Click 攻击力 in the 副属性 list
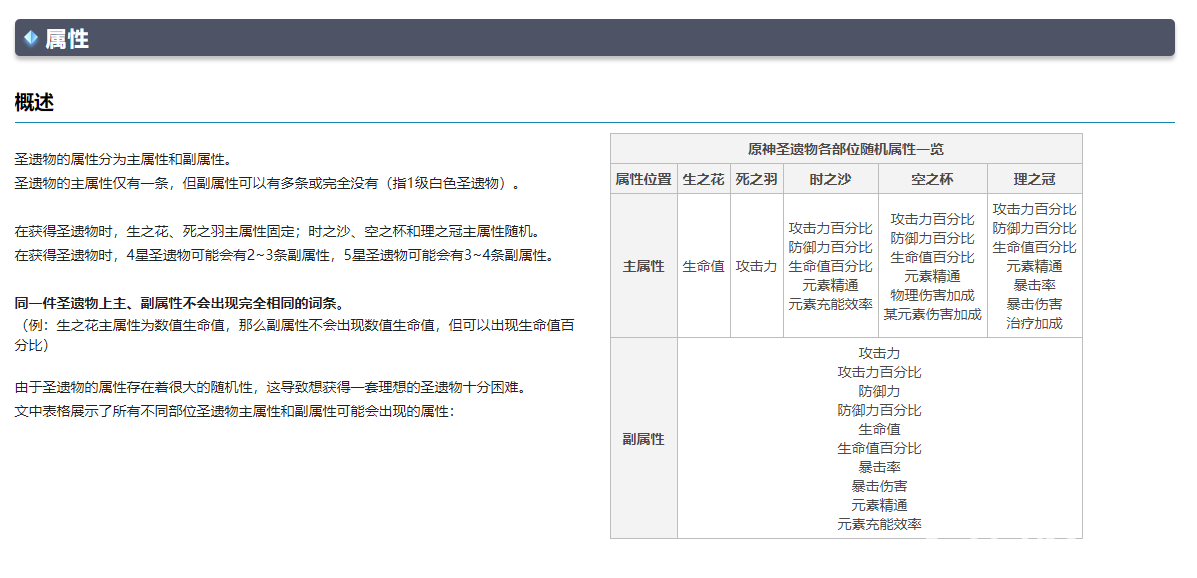 [879, 353]
